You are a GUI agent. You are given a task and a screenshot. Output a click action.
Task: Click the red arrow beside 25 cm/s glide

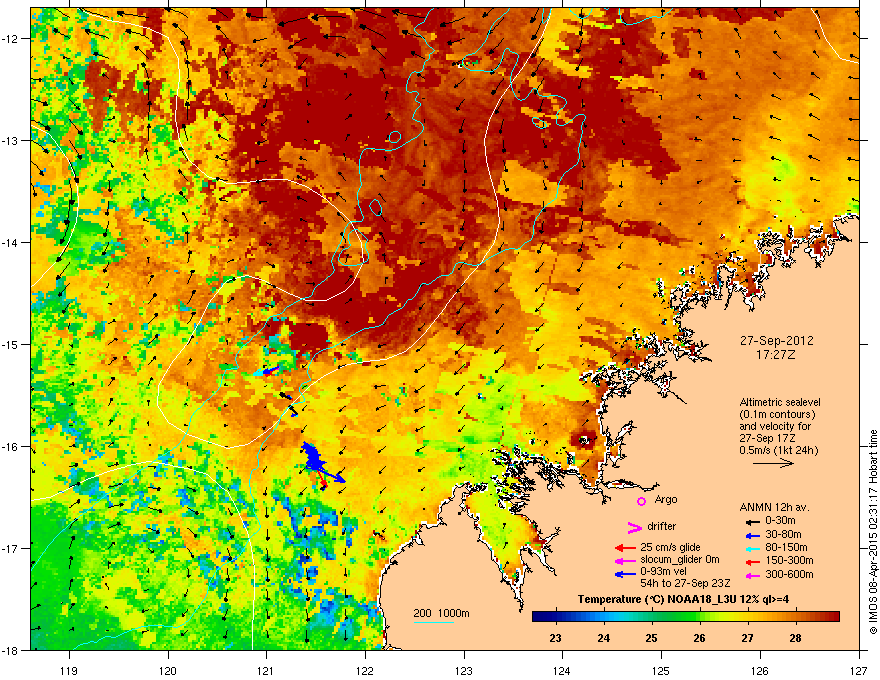pos(625,548)
